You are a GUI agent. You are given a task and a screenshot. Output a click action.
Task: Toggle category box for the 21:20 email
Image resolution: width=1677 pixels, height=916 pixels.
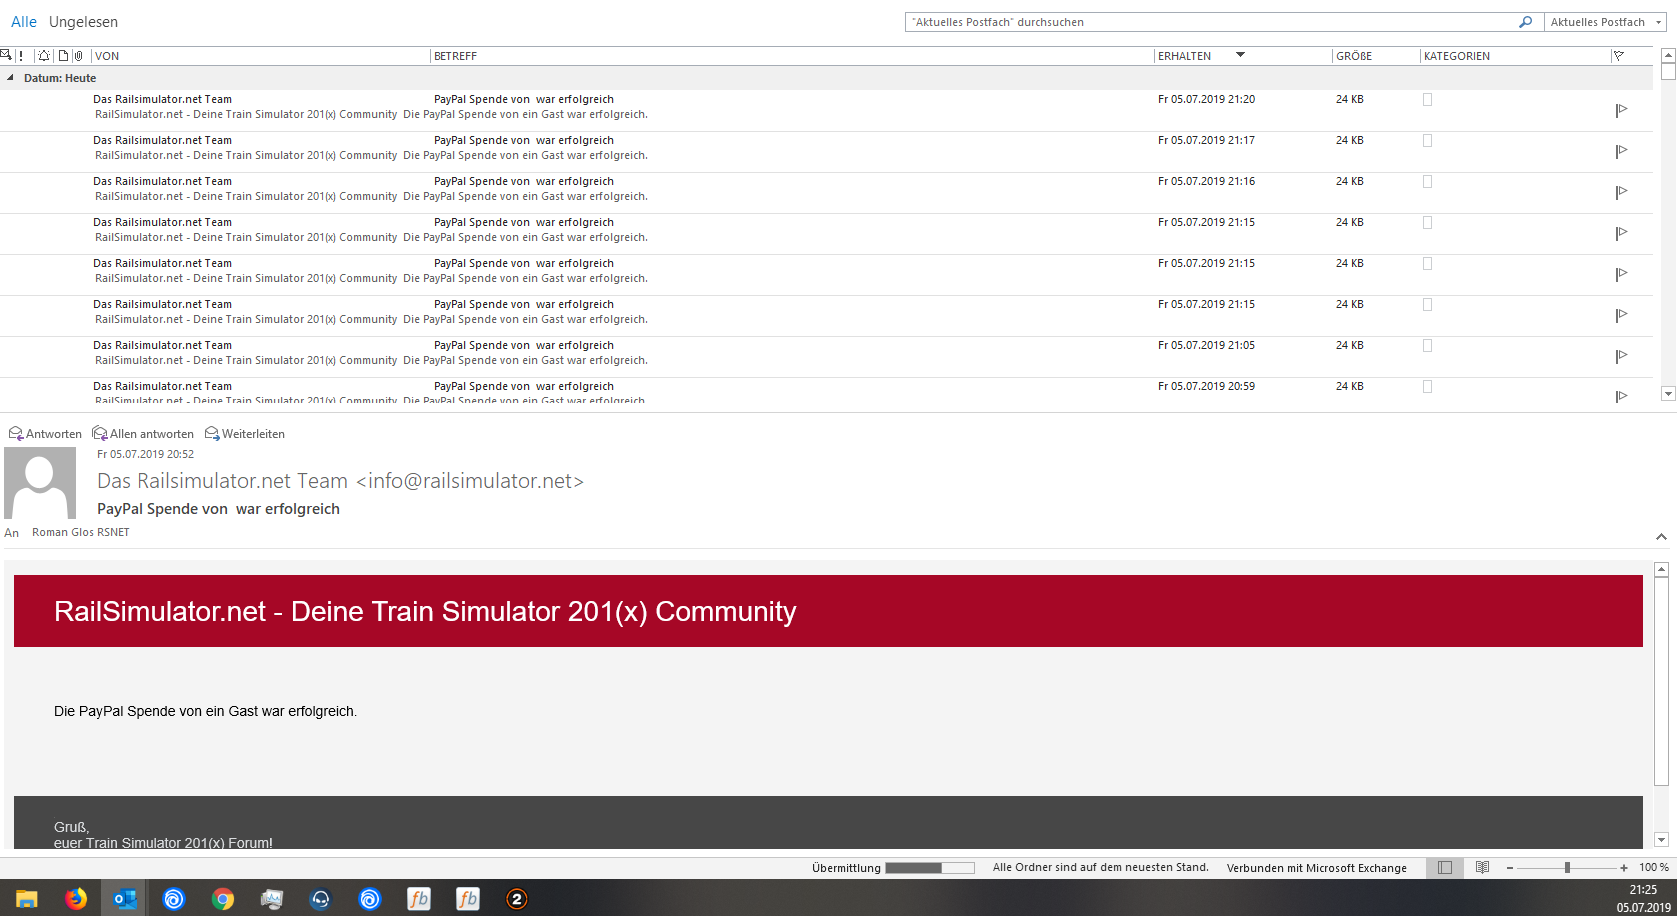coord(1428,99)
